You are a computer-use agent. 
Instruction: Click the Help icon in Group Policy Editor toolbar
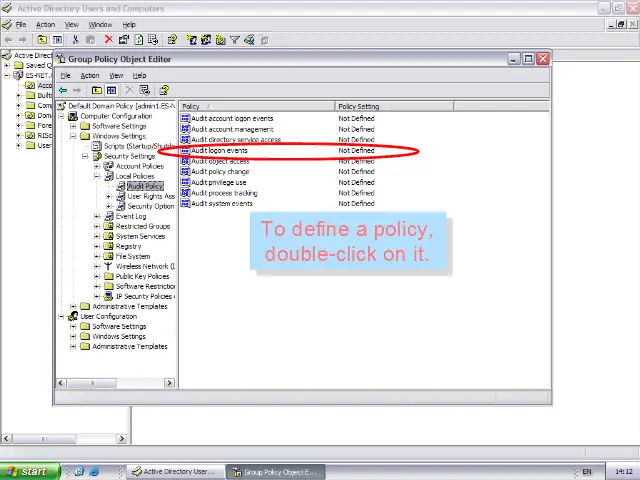(x=164, y=90)
